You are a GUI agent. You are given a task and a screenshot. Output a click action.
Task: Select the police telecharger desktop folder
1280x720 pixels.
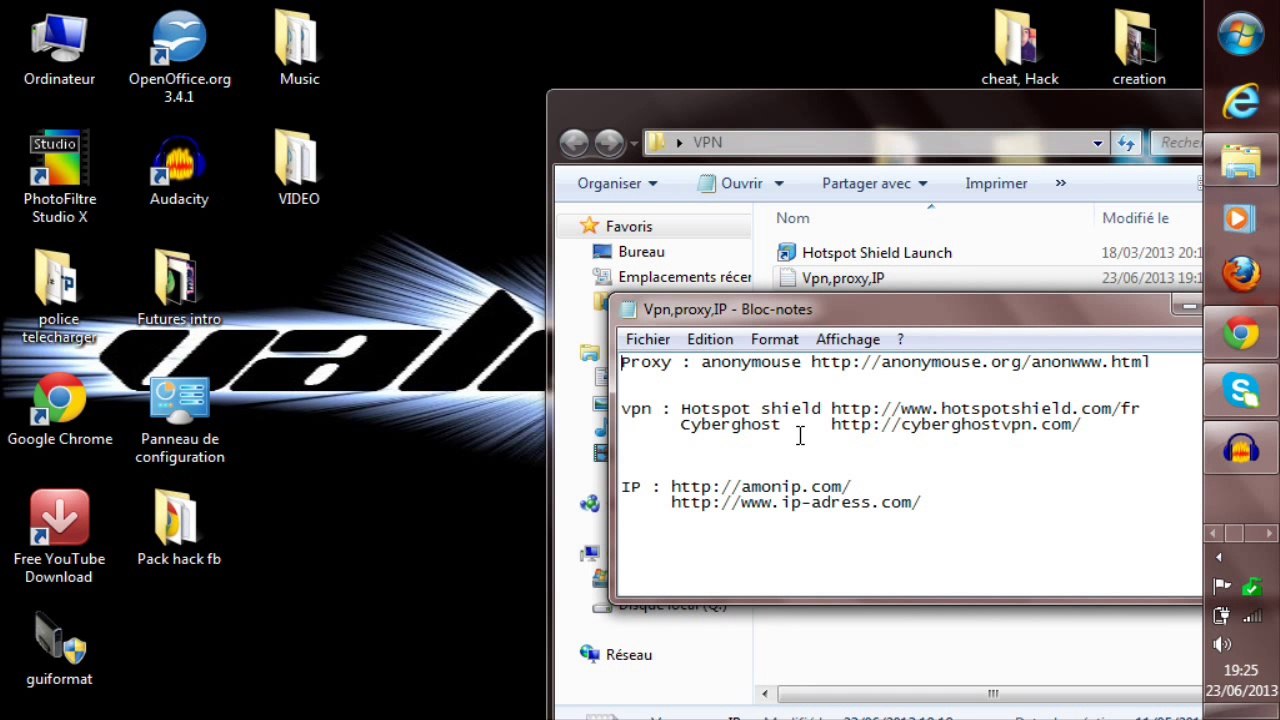coord(59,298)
